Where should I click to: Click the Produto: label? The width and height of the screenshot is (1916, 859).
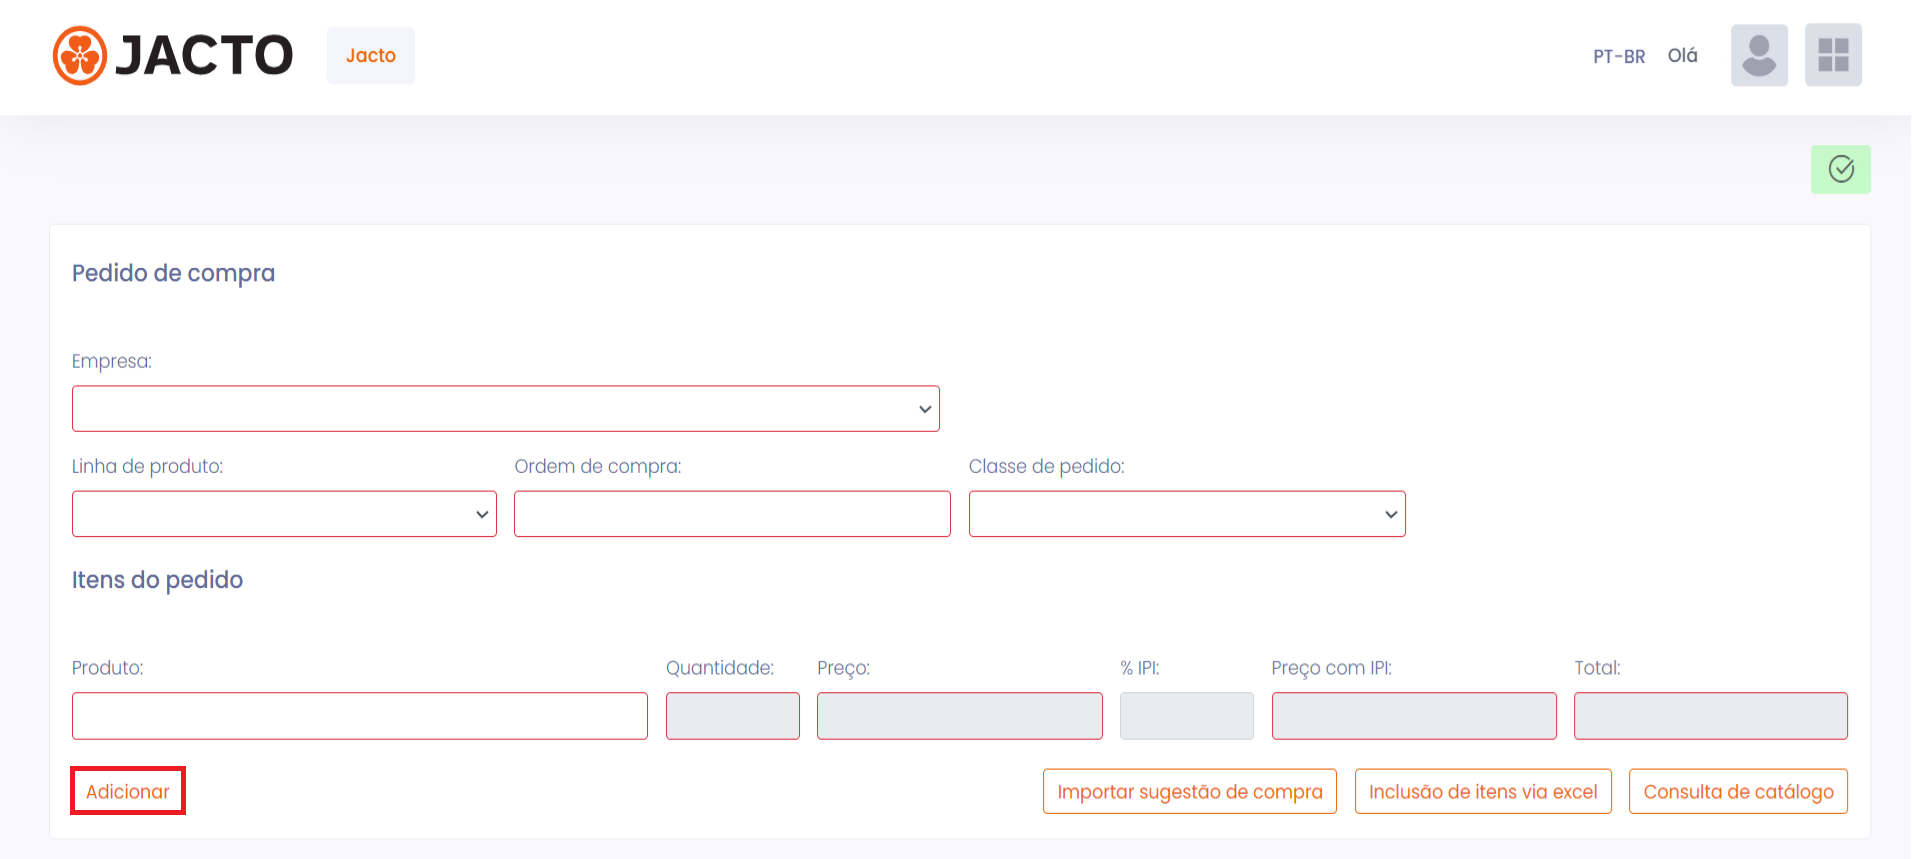[x=108, y=668]
